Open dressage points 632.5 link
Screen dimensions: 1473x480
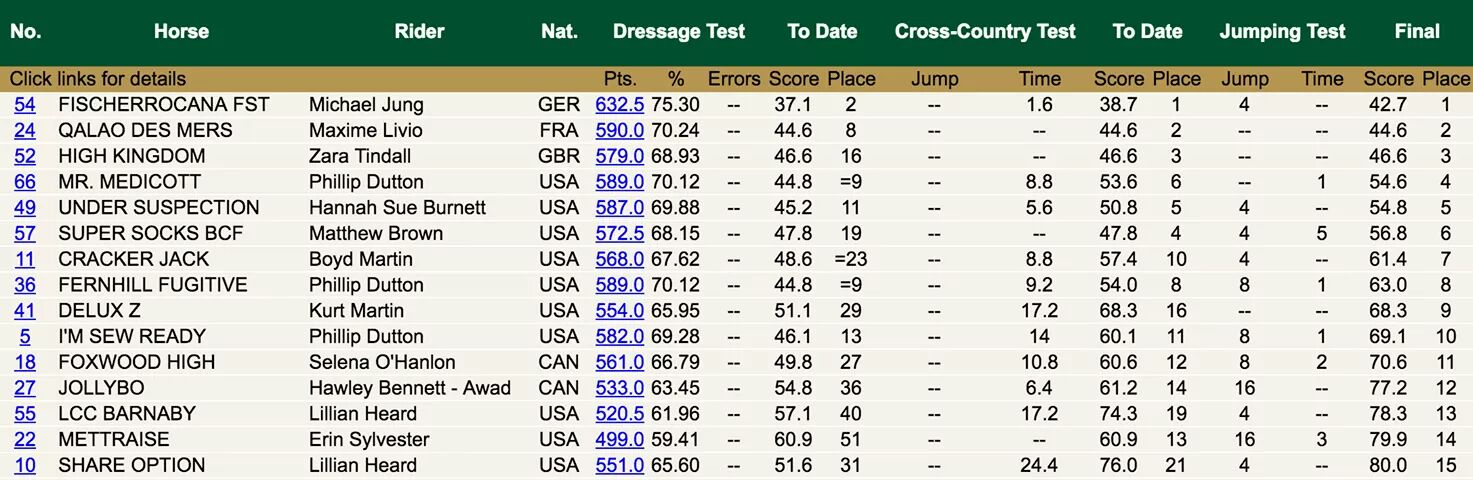(x=619, y=105)
